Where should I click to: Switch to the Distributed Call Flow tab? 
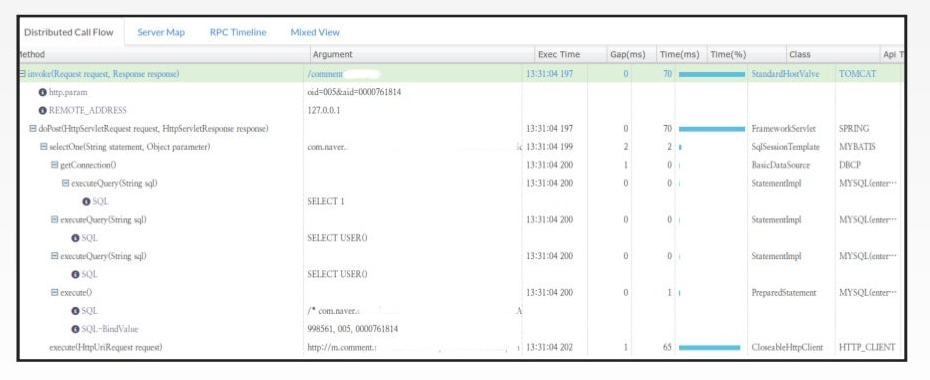tap(69, 32)
